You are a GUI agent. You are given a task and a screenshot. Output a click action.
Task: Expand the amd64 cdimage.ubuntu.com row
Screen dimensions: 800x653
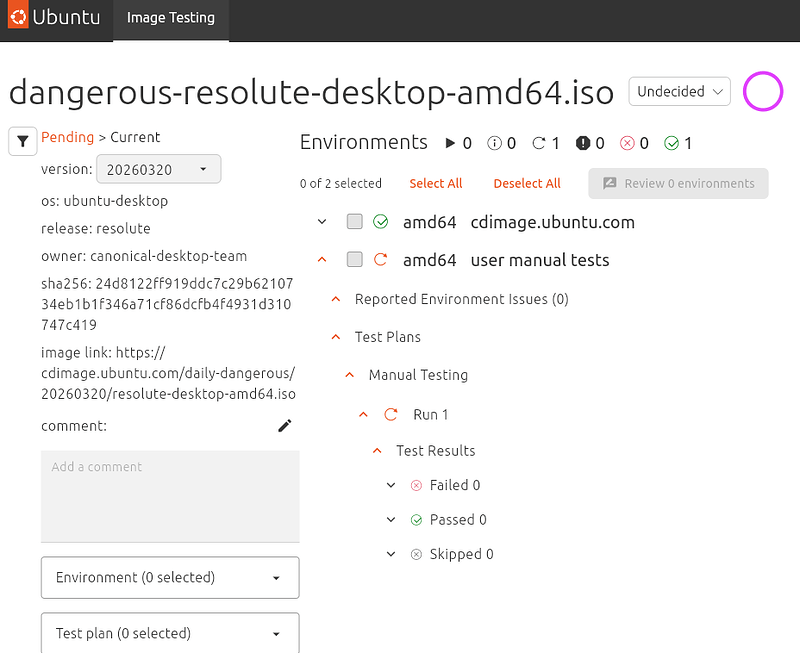click(x=322, y=222)
